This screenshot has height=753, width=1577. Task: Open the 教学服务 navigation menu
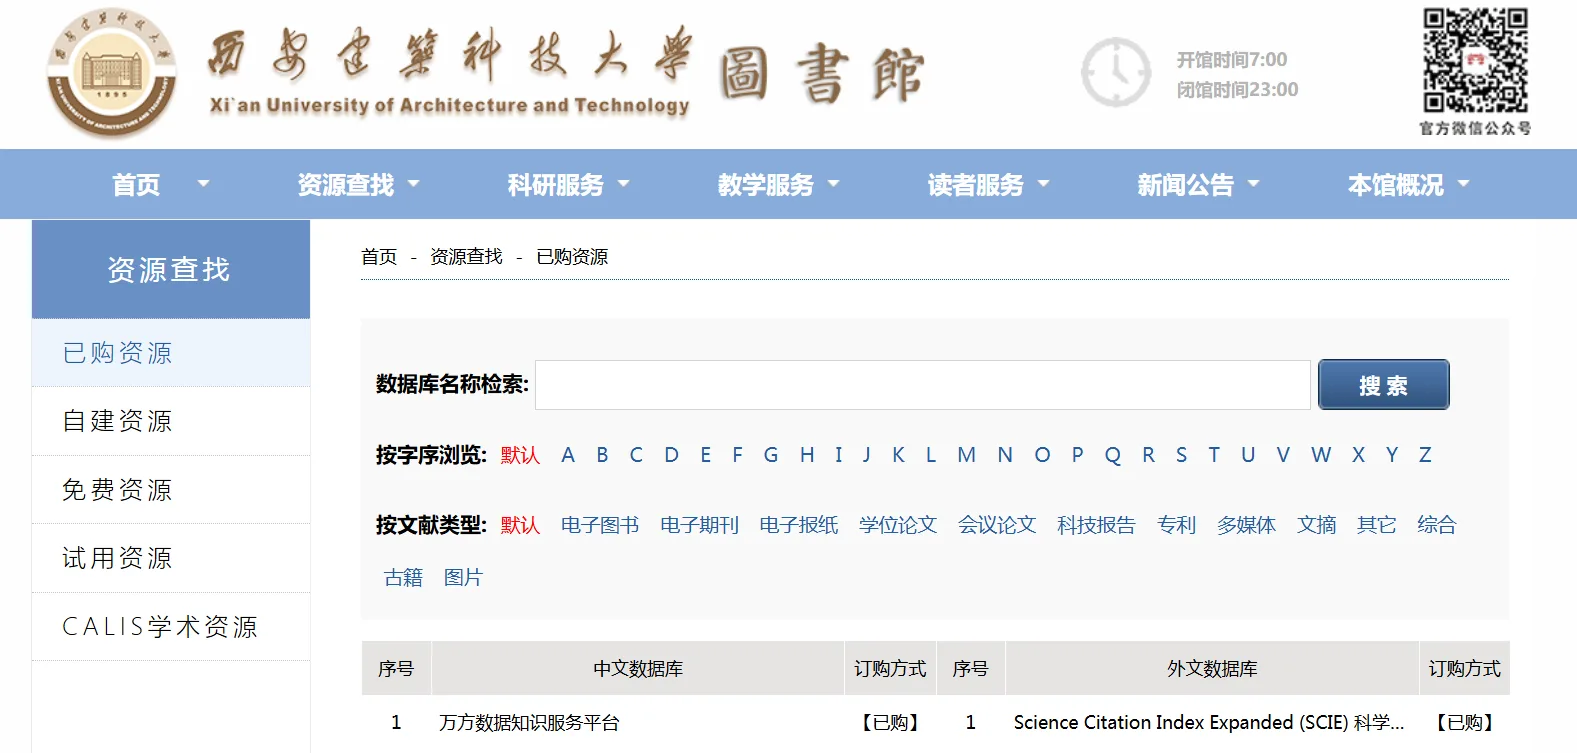tap(766, 185)
